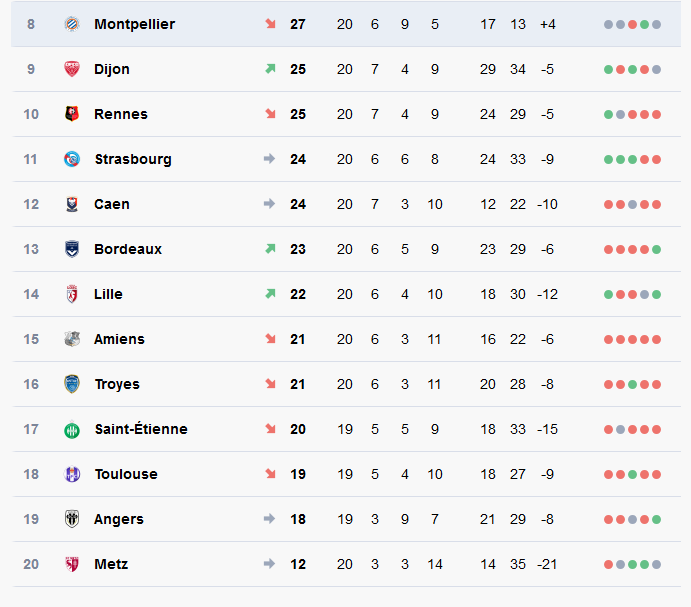This screenshot has width=691, height=607.
Task: Click the Metz club crest icon
Action: [x=72, y=564]
